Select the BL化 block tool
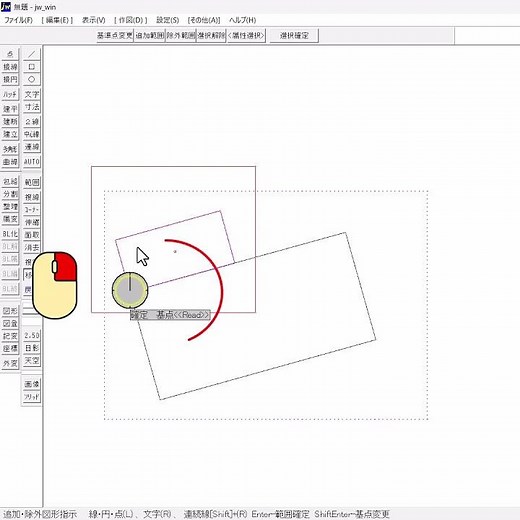 tap(10, 234)
